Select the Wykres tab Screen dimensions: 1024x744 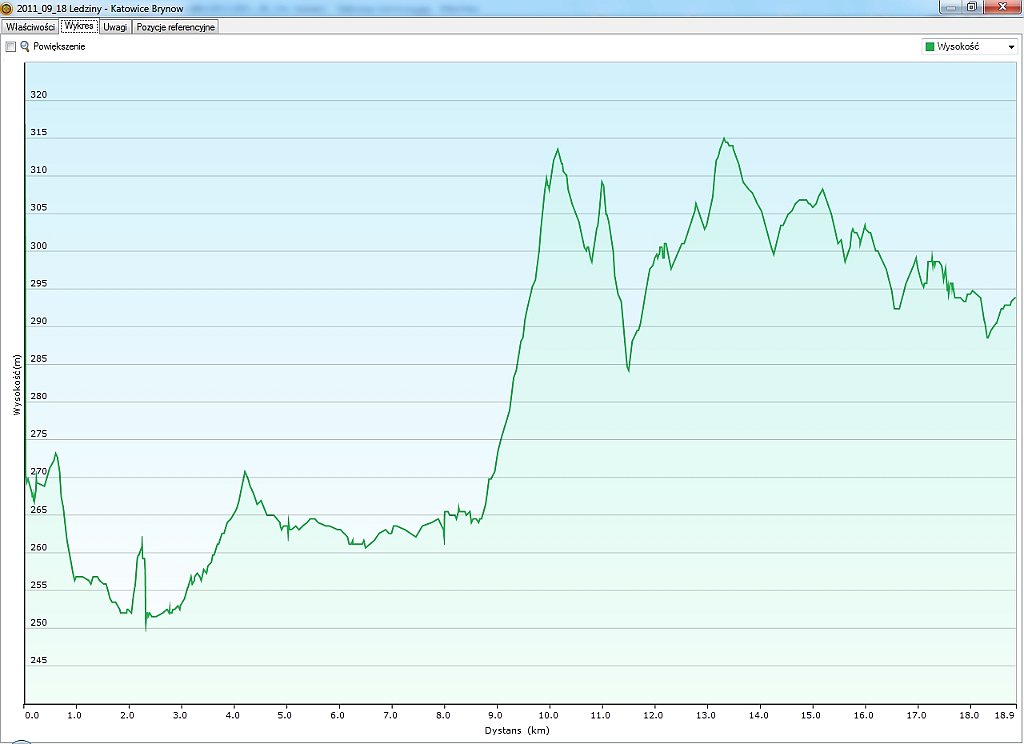click(79, 27)
